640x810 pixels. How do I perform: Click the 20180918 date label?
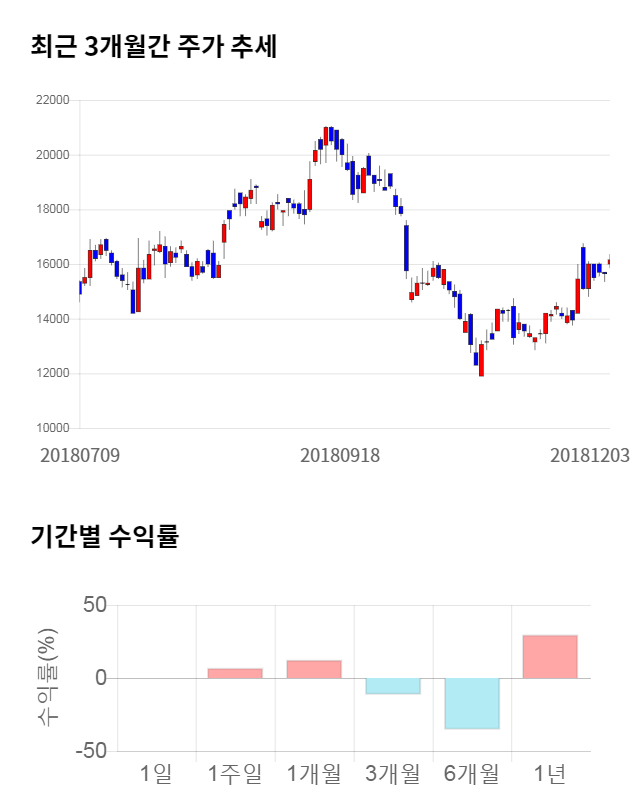click(340, 455)
